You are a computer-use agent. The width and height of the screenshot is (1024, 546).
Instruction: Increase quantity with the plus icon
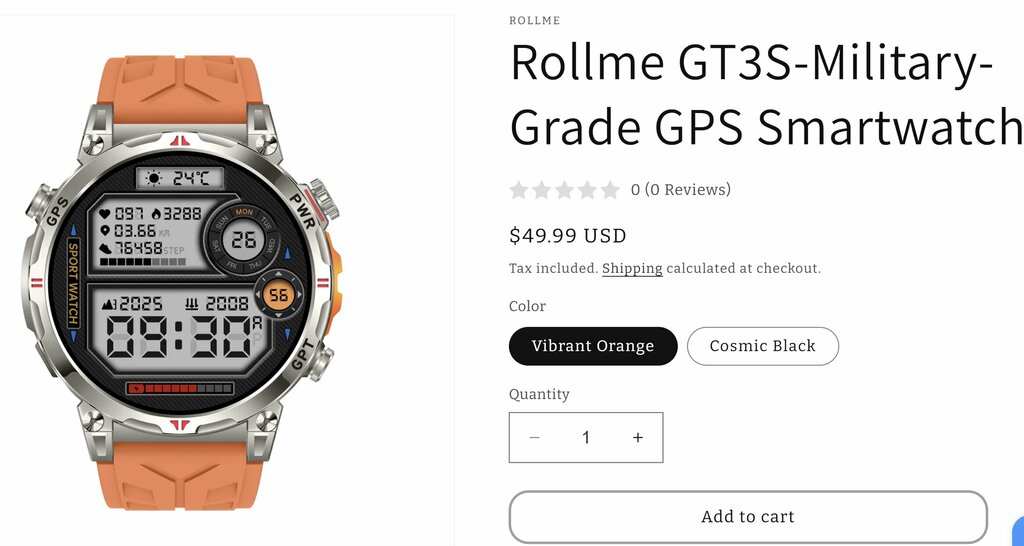[638, 438]
